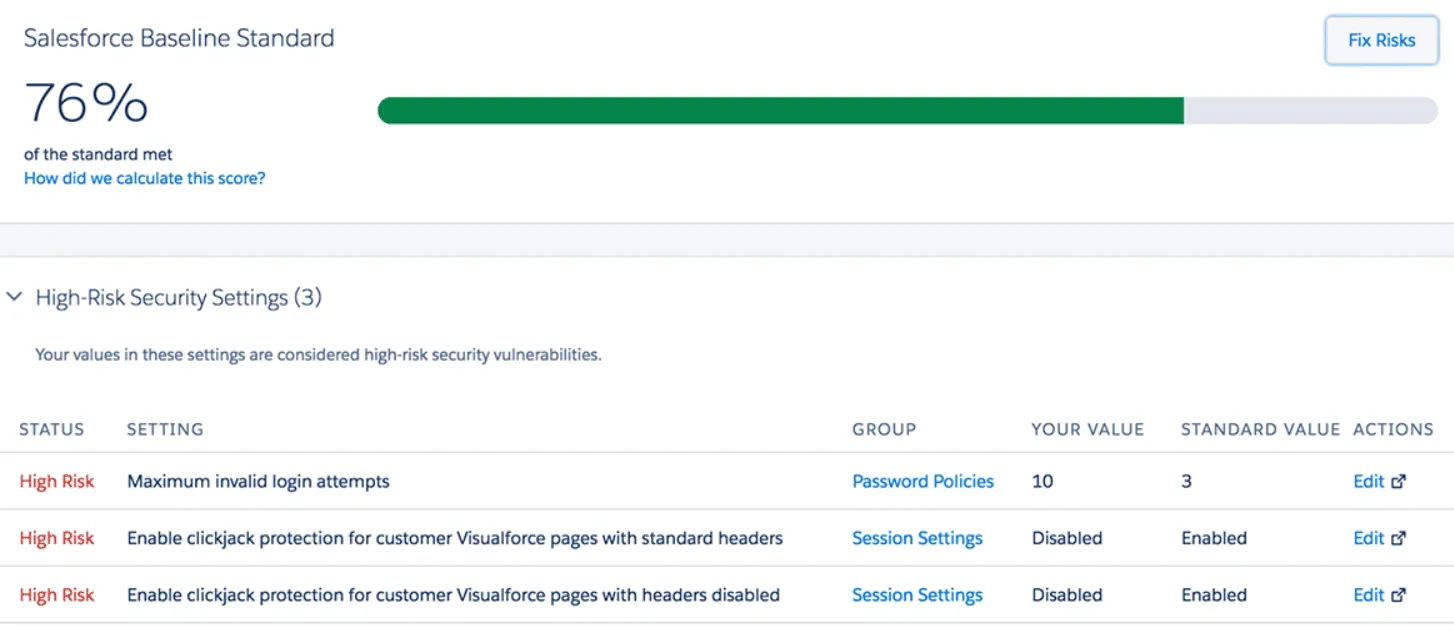
Task: Edit the clickjack protection with headers disabled setting
Action: (1368, 595)
